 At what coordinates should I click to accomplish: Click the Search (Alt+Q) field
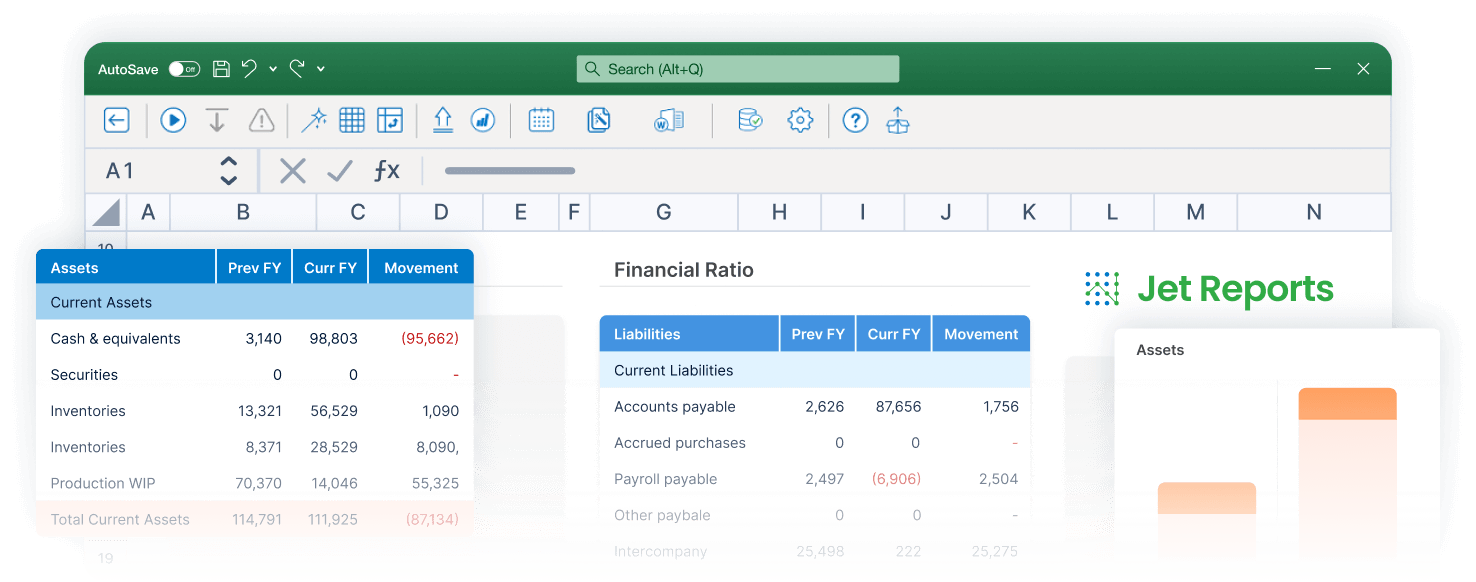(x=738, y=69)
